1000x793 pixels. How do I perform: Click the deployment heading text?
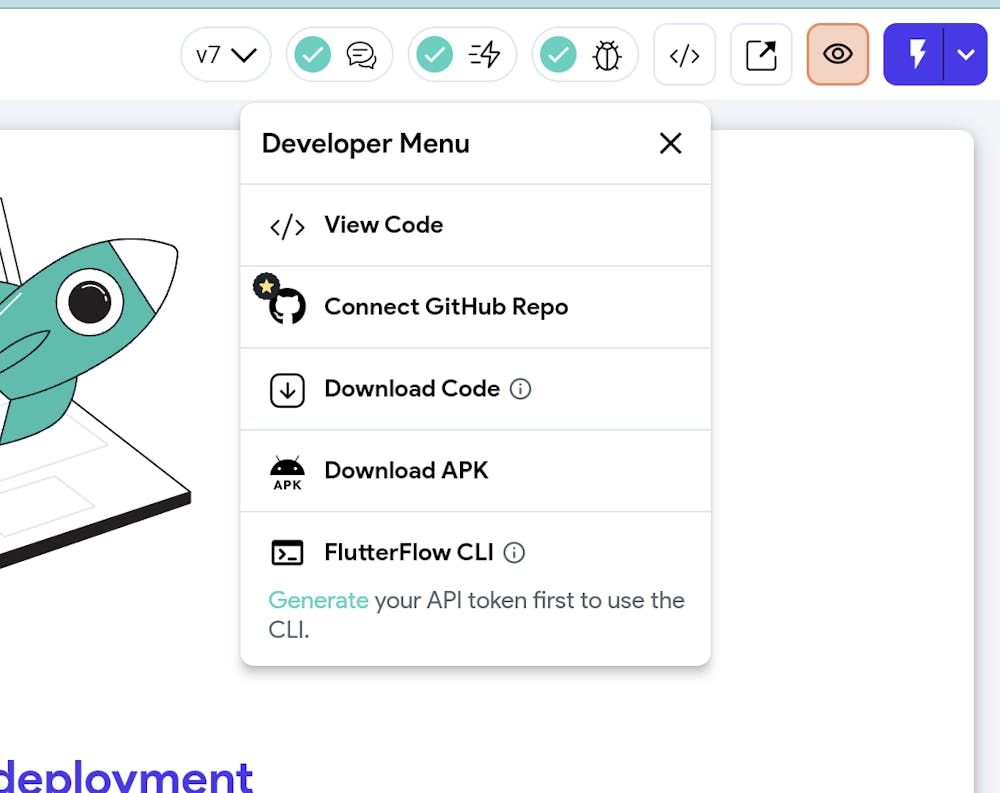click(x=126, y=776)
